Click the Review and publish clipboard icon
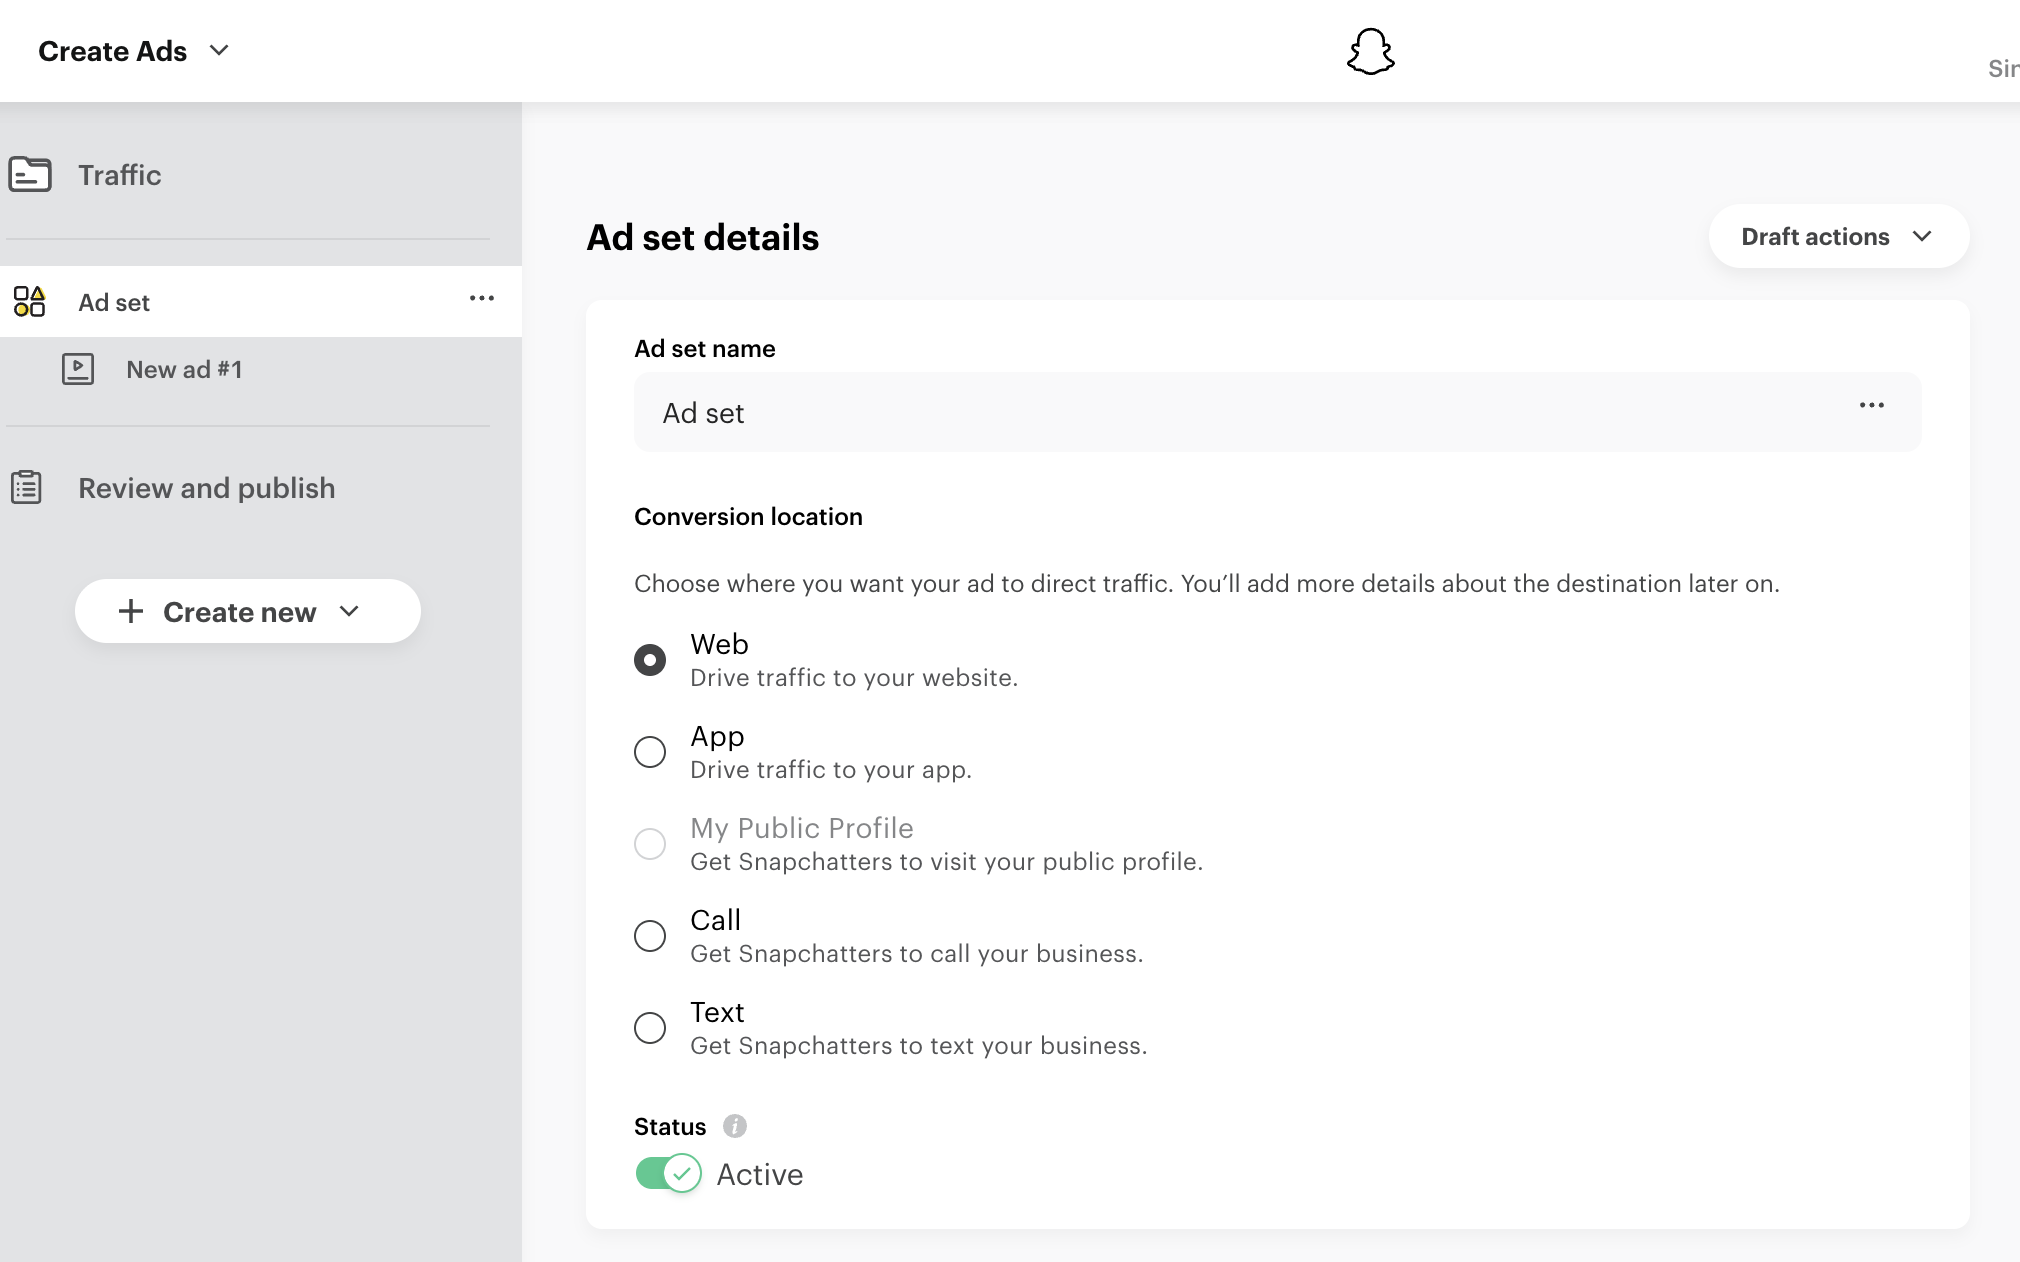 click(26, 487)
